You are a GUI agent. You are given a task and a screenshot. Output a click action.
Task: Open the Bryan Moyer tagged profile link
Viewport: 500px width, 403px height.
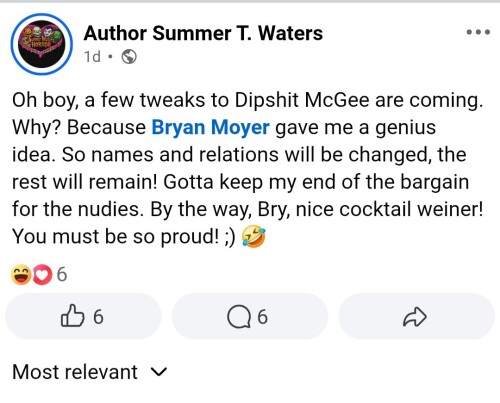coord(210,127)
